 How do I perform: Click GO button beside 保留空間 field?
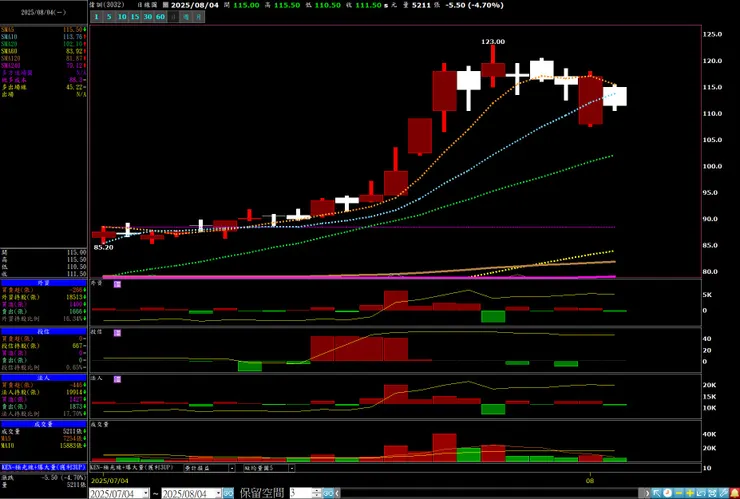pos(328,494)
